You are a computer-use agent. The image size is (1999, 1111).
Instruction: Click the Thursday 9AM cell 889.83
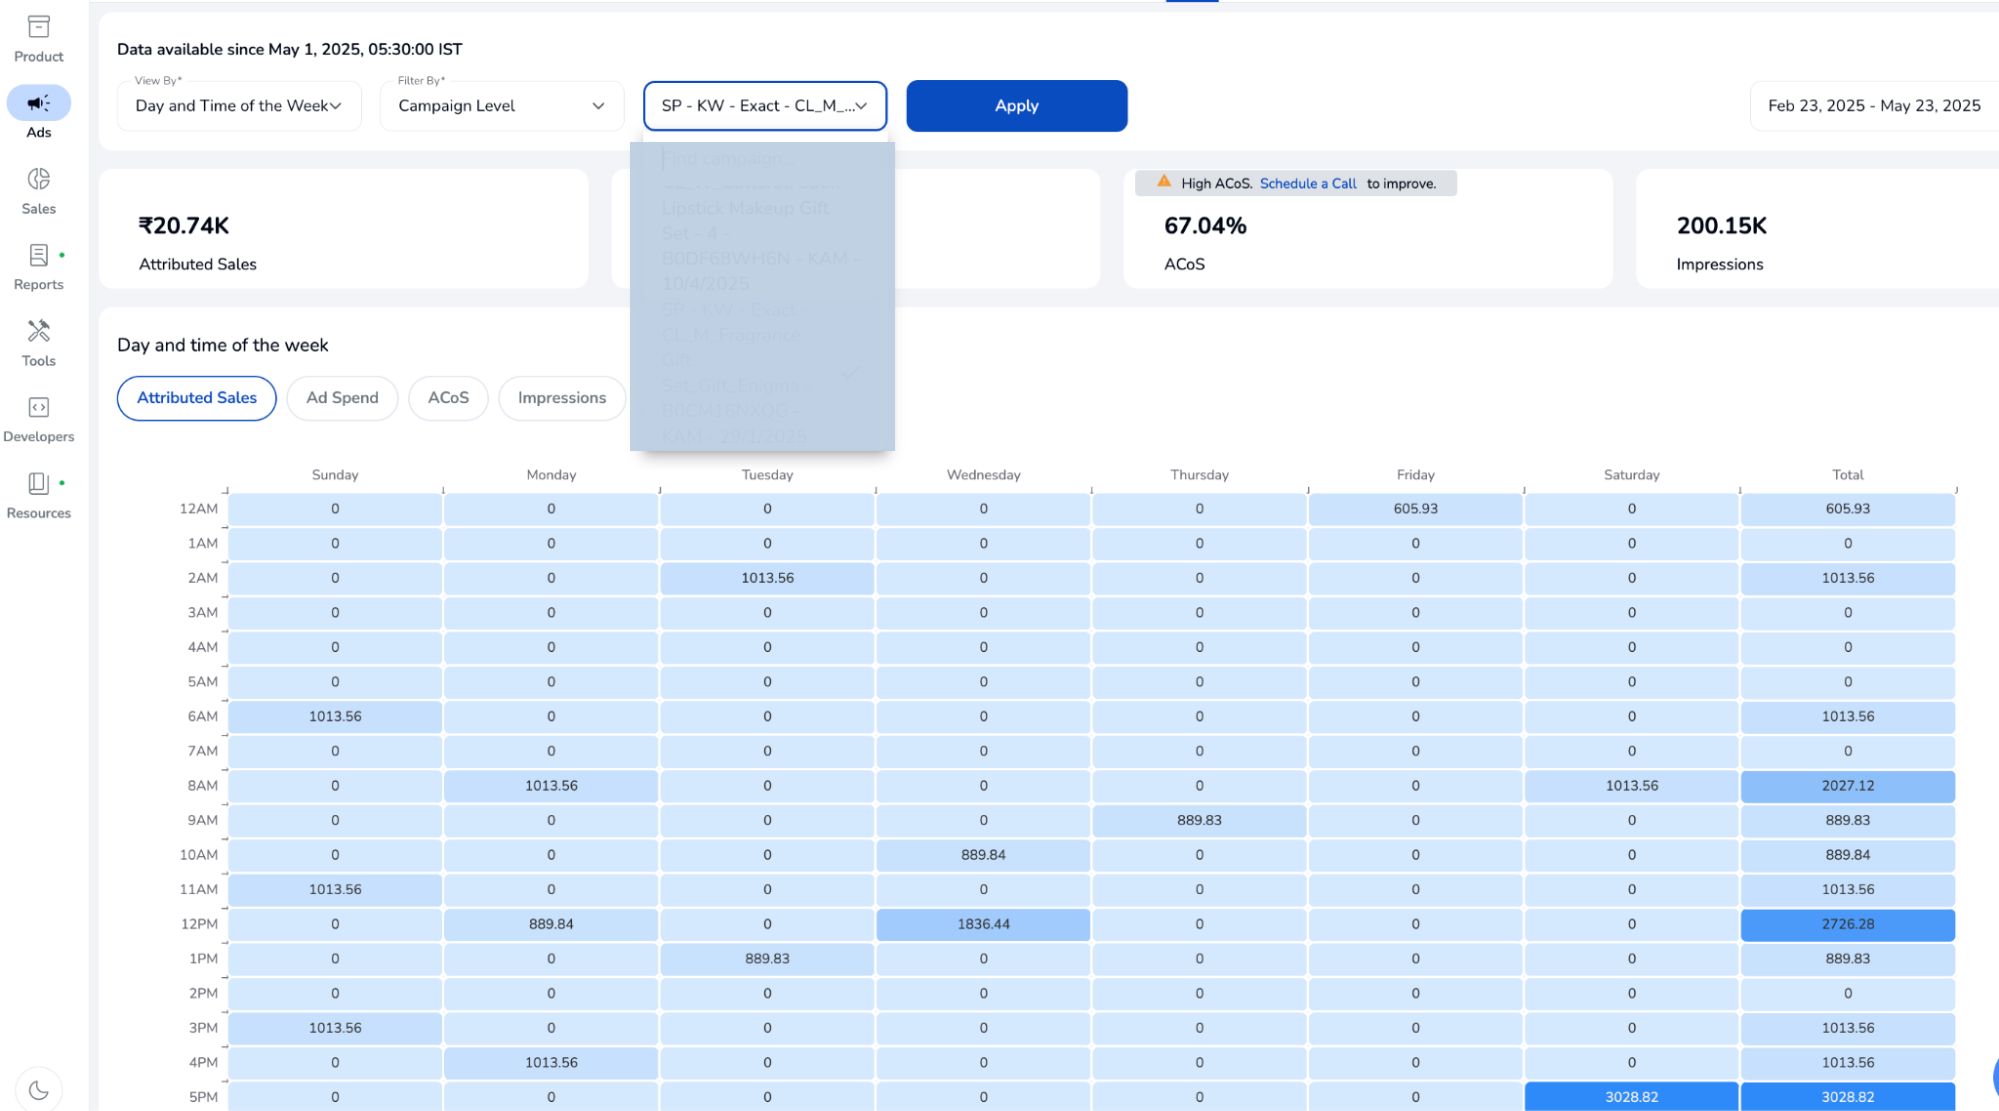pos(1199,820)
